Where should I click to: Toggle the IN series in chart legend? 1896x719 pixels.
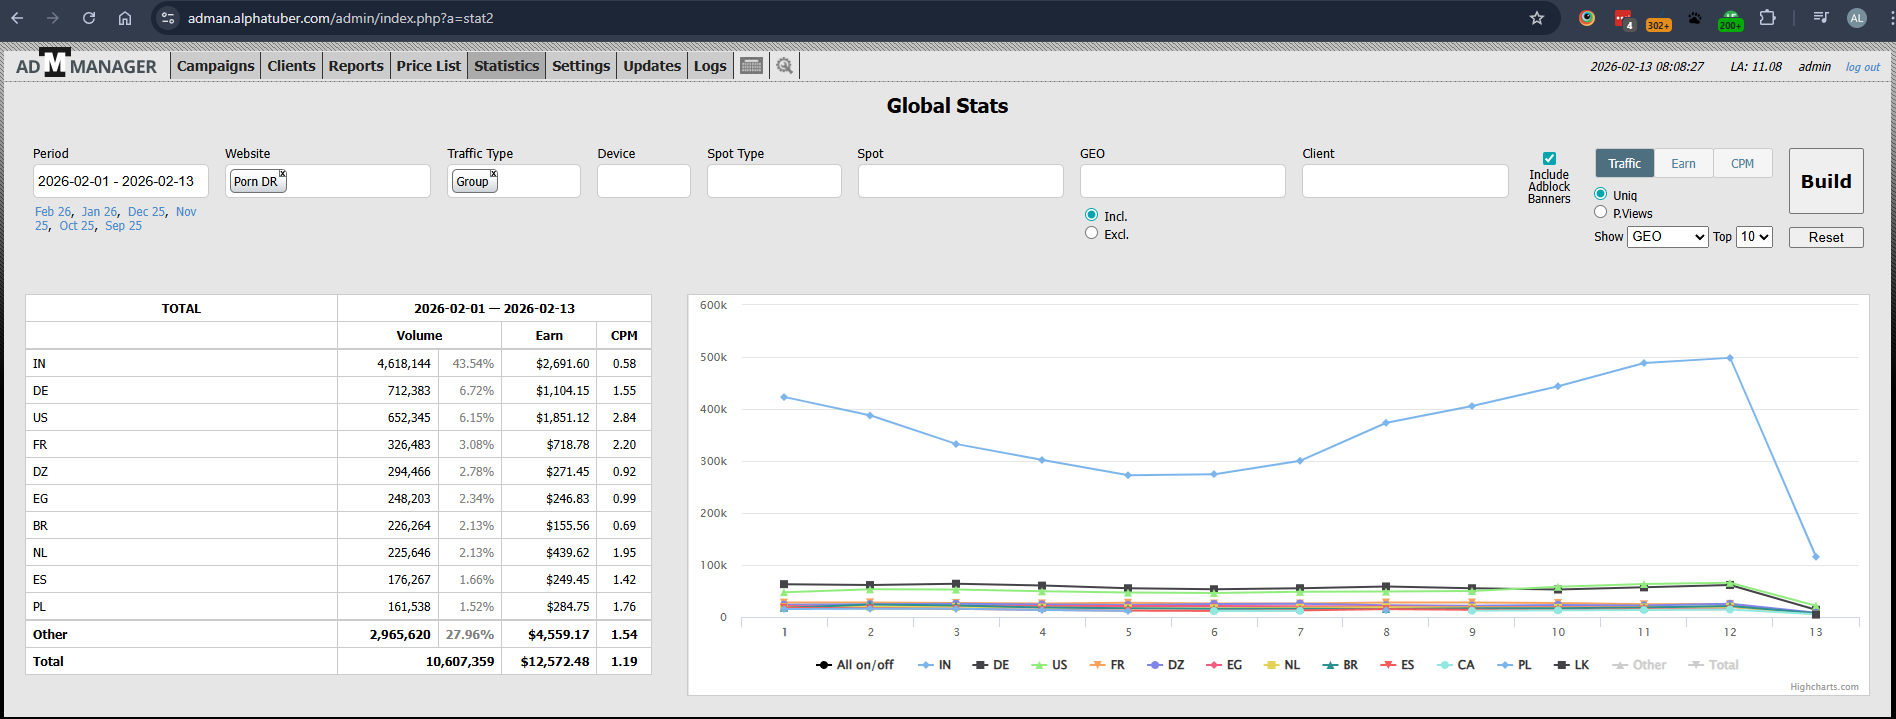tap(935, 665)
